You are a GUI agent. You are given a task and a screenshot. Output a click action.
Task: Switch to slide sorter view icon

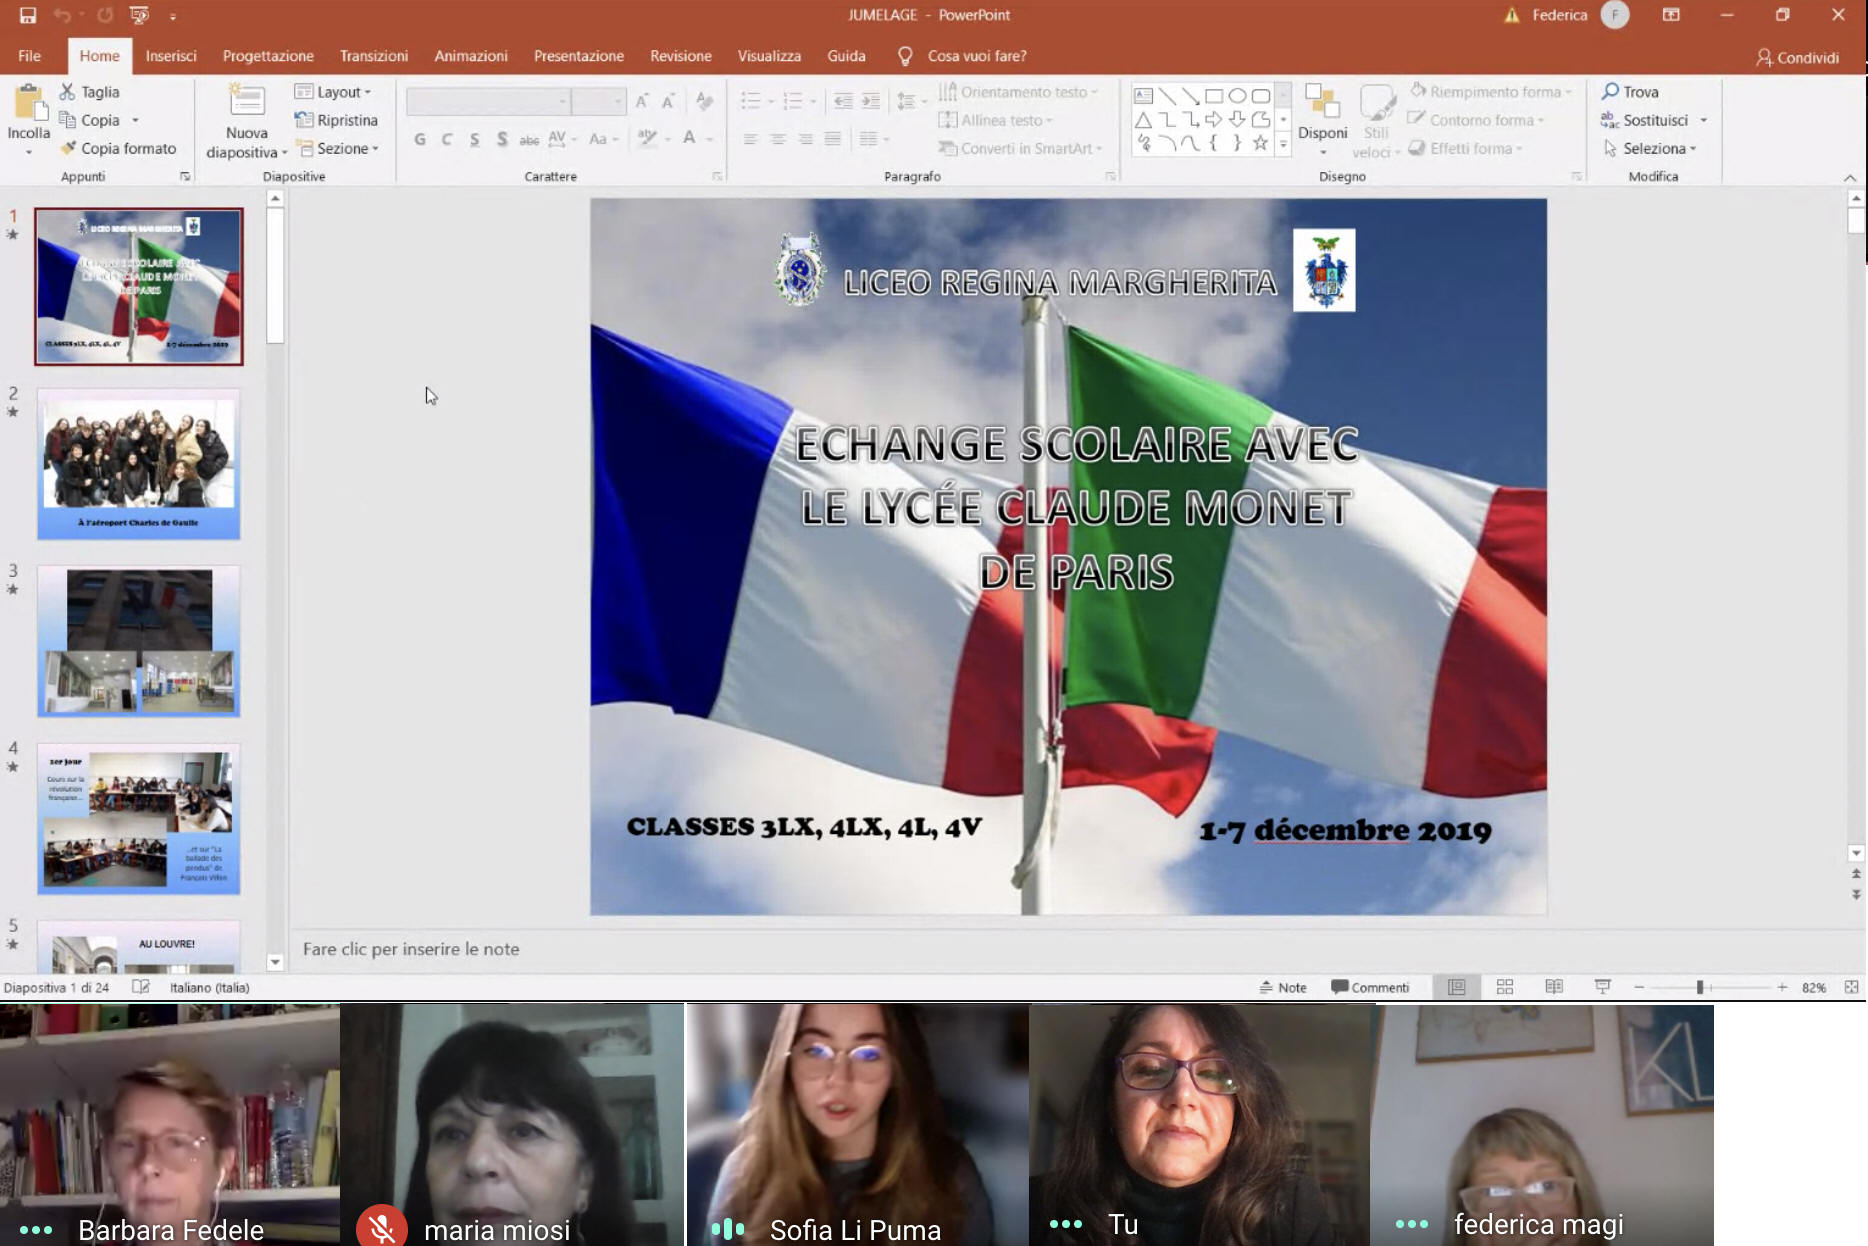pyautogui.click(x=1505, y=987)
